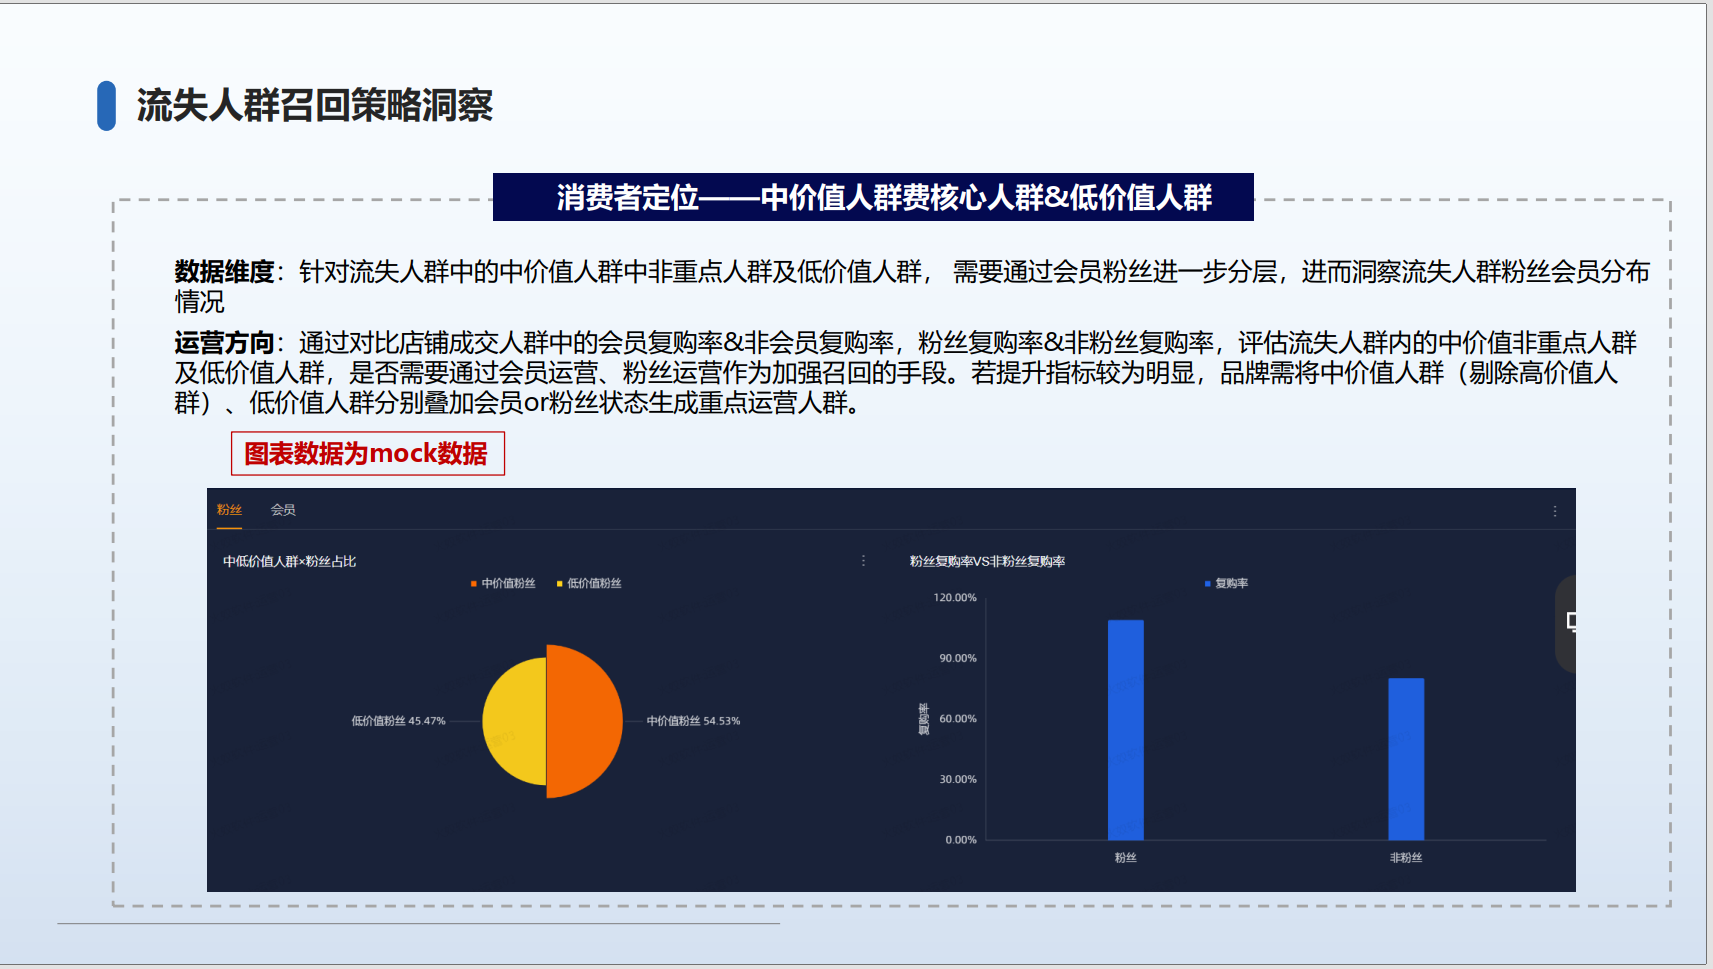Click the 0.00% axis value
The image size is (1713, 969).
961,840
